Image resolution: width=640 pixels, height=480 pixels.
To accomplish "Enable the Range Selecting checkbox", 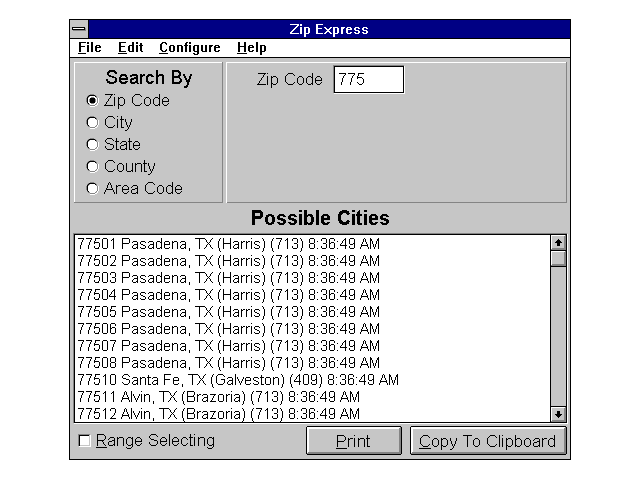I will [85, 441].
